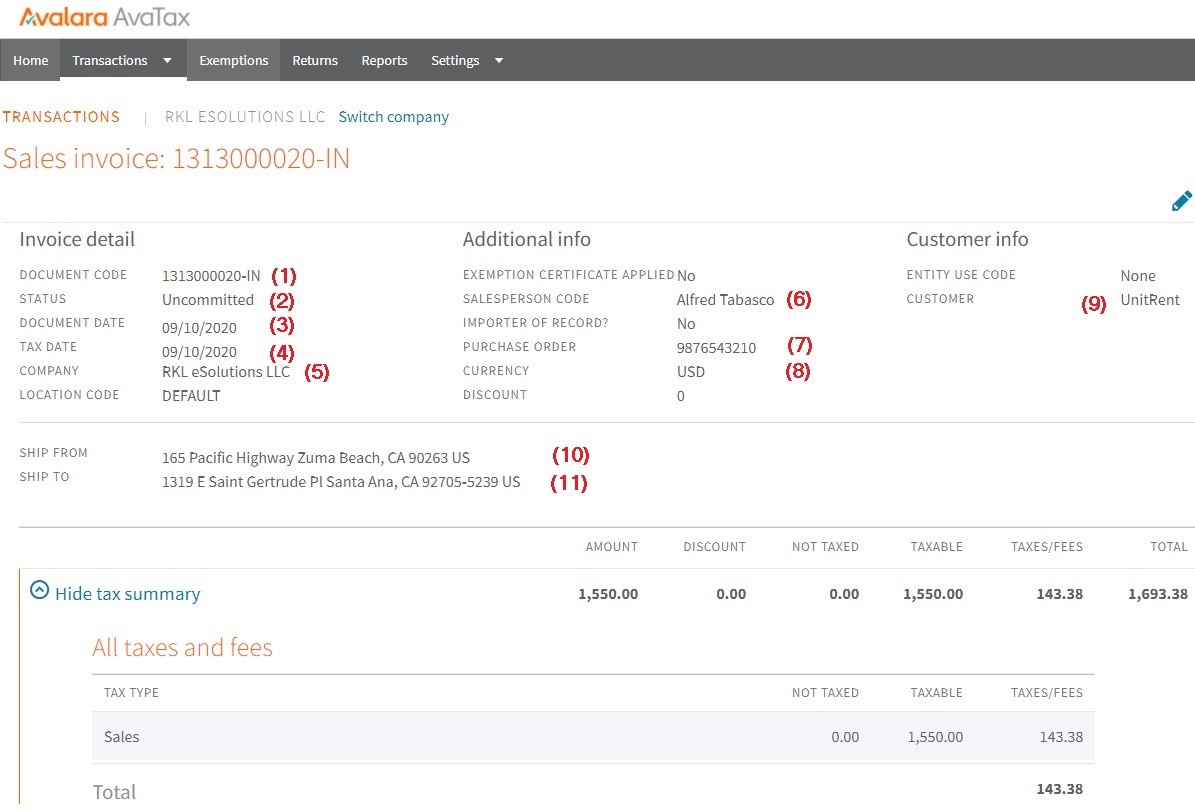The width and height of the screenshot is (1195, 811).
Task: Click the invoice title "Sales invoice: 1313000020-IN"
Action: point(177,158)
